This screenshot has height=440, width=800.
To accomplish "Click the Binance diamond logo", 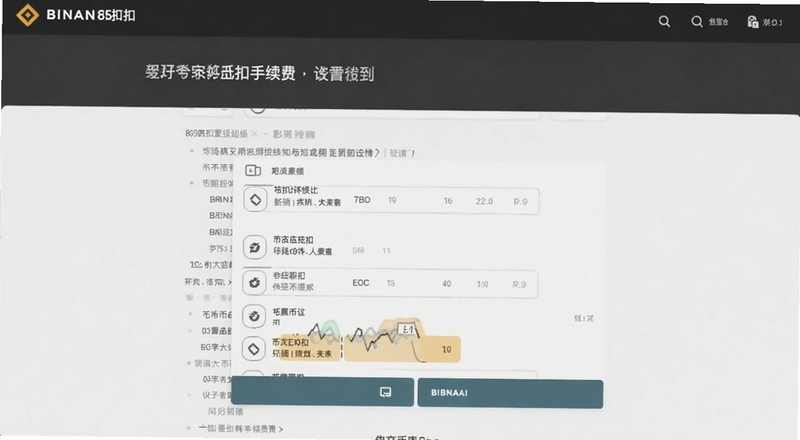I will pos(28,15).
